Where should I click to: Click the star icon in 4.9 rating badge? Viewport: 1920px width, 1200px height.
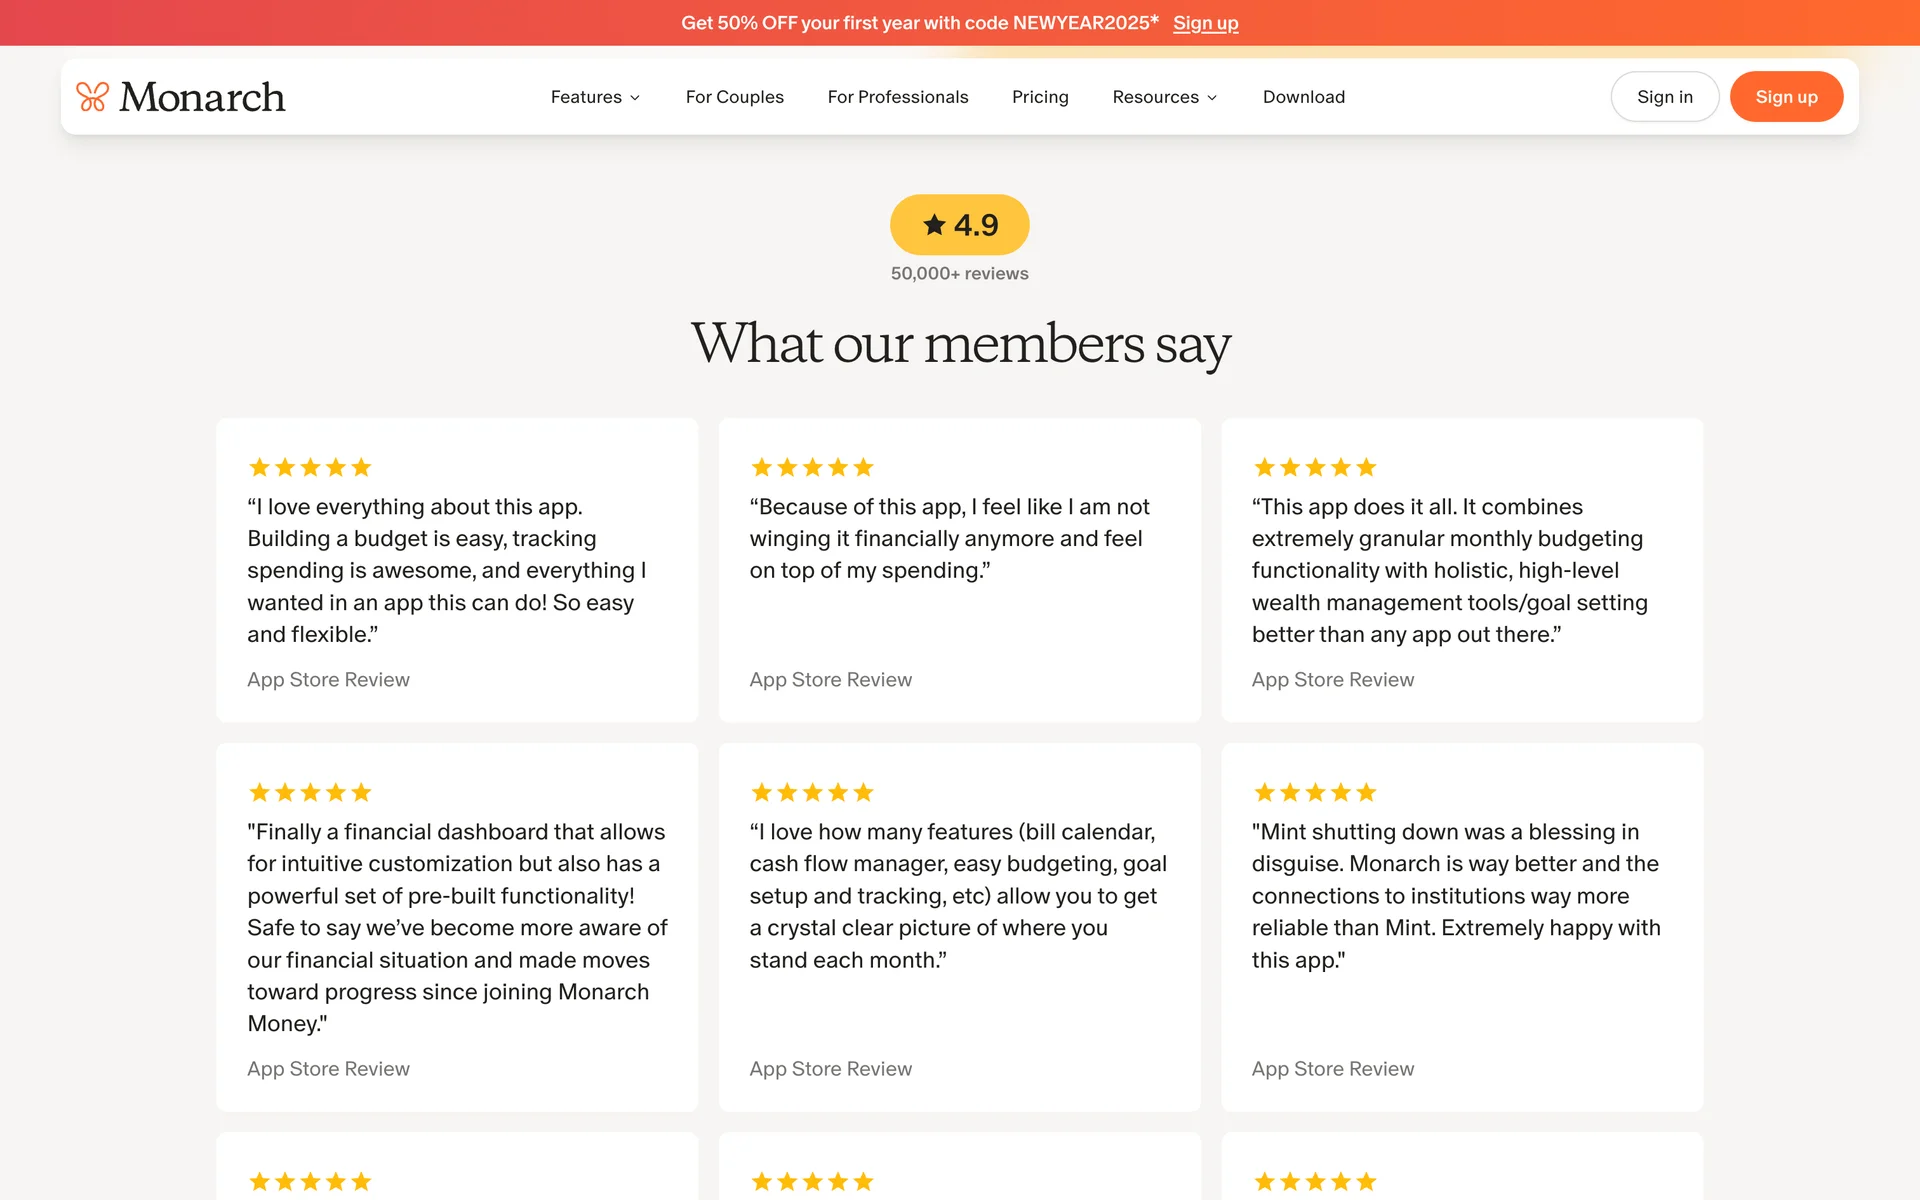point(934,225)
